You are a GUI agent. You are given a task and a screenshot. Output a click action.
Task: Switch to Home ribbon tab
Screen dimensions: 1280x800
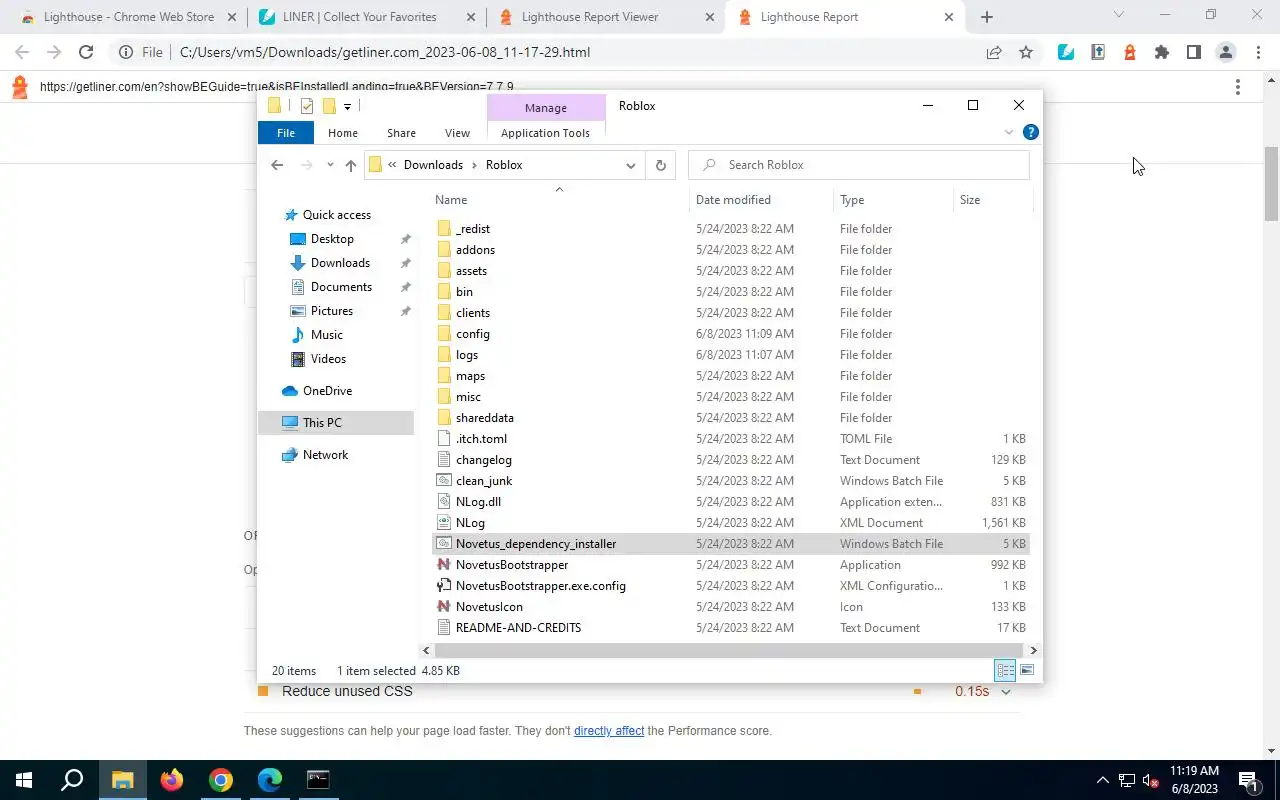pos(343,133)
